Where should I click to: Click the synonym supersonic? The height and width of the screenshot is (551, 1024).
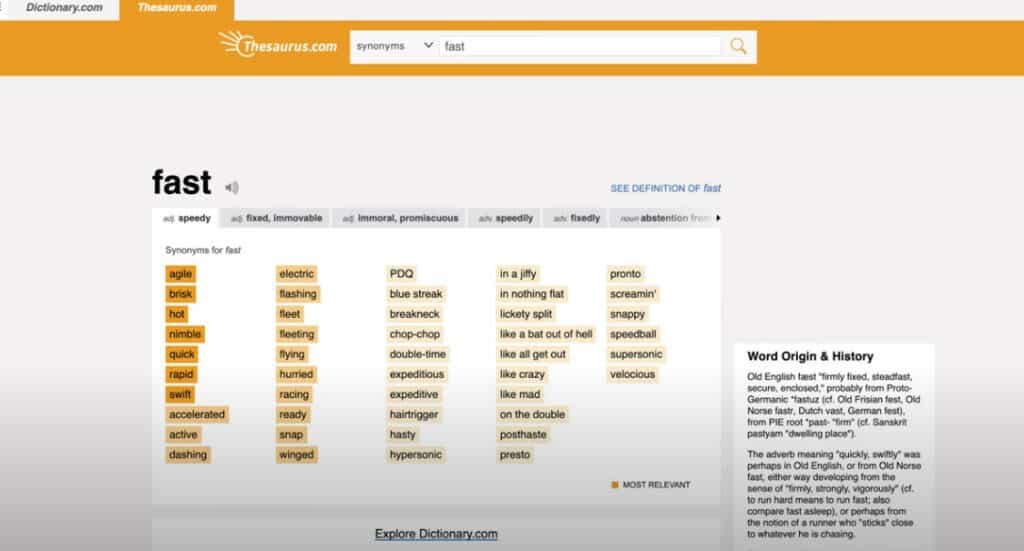pyautogui.click(x=636, y=354)
